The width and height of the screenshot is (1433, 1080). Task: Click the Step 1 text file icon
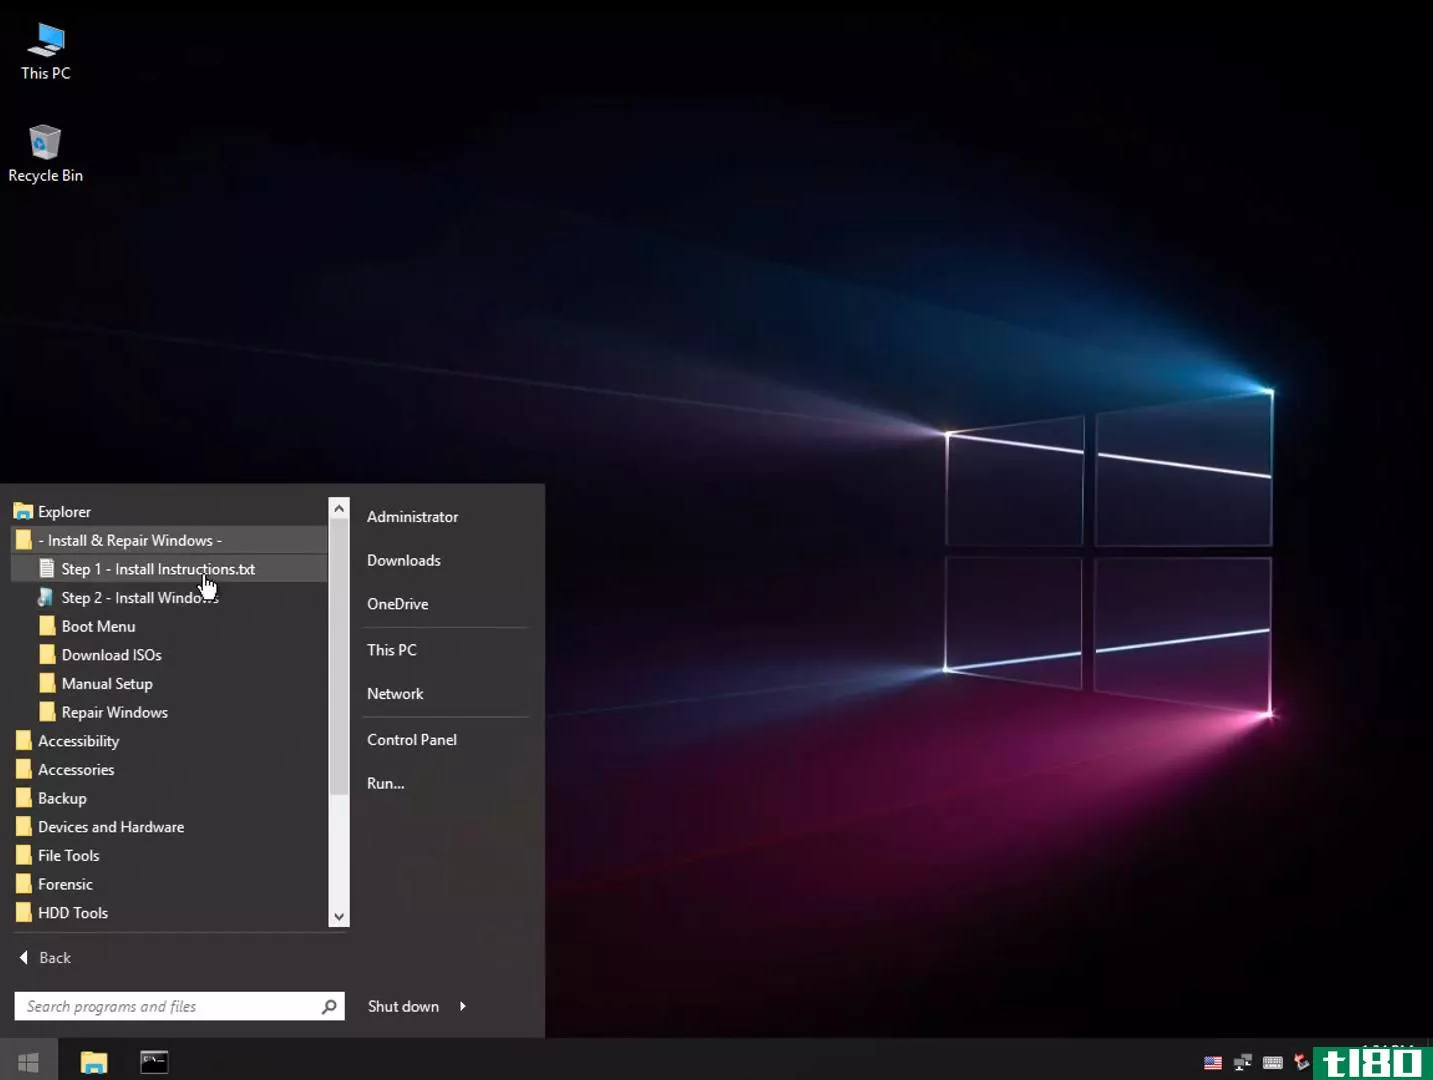(x=46, y=569)
